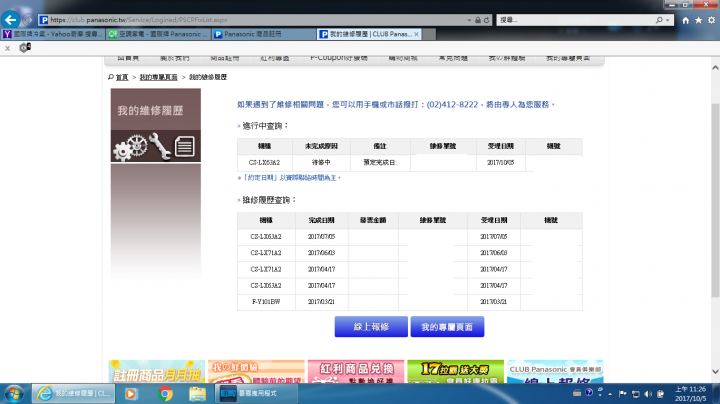This screenshot has height=404, width=720.
Task: Click the 我的專屬頁面 breadcrumb link
Action: (158, 77)
